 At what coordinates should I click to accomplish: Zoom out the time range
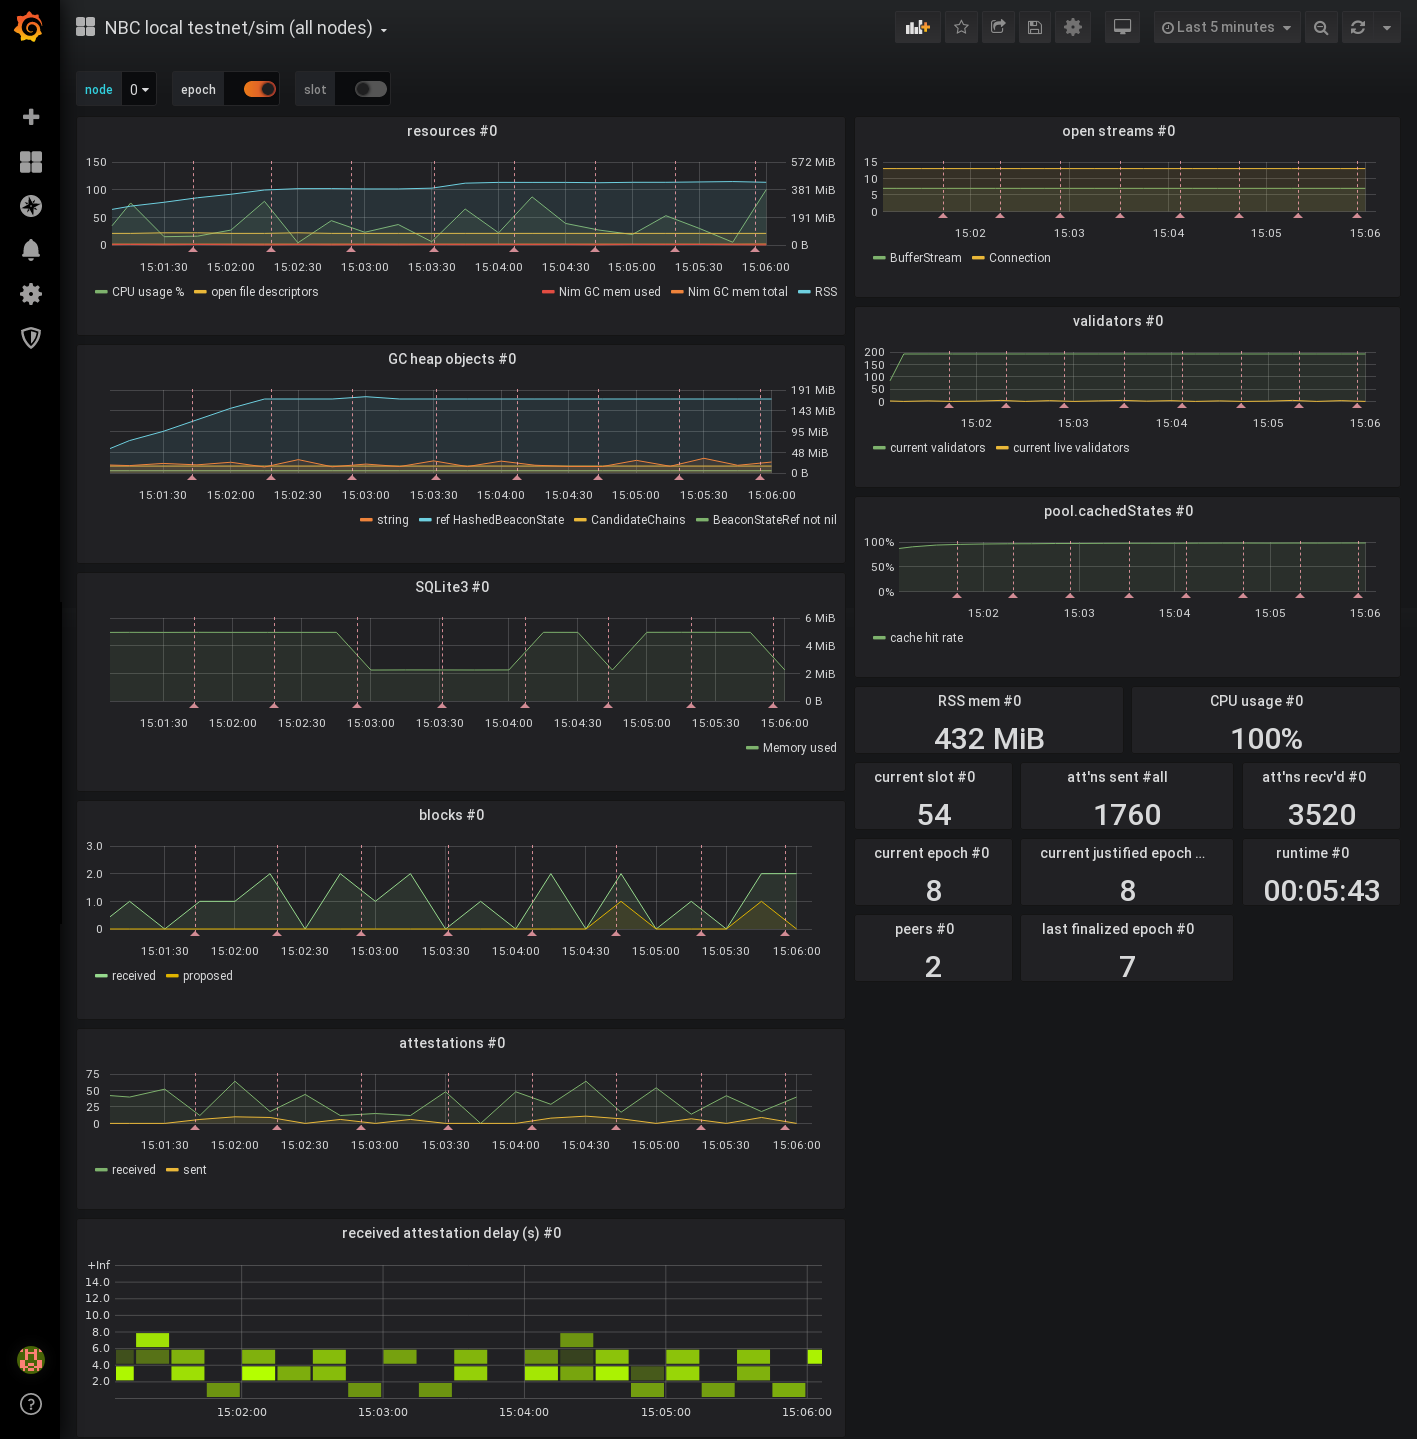tap(1321, 27)
